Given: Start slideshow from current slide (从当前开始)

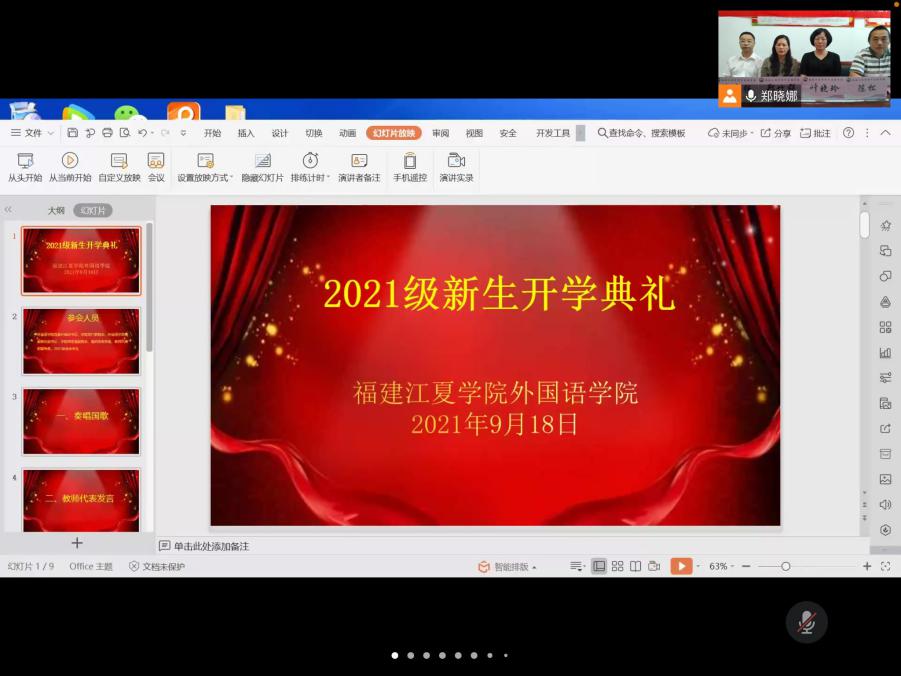Looking at the screenshot, I should point(70,166).
